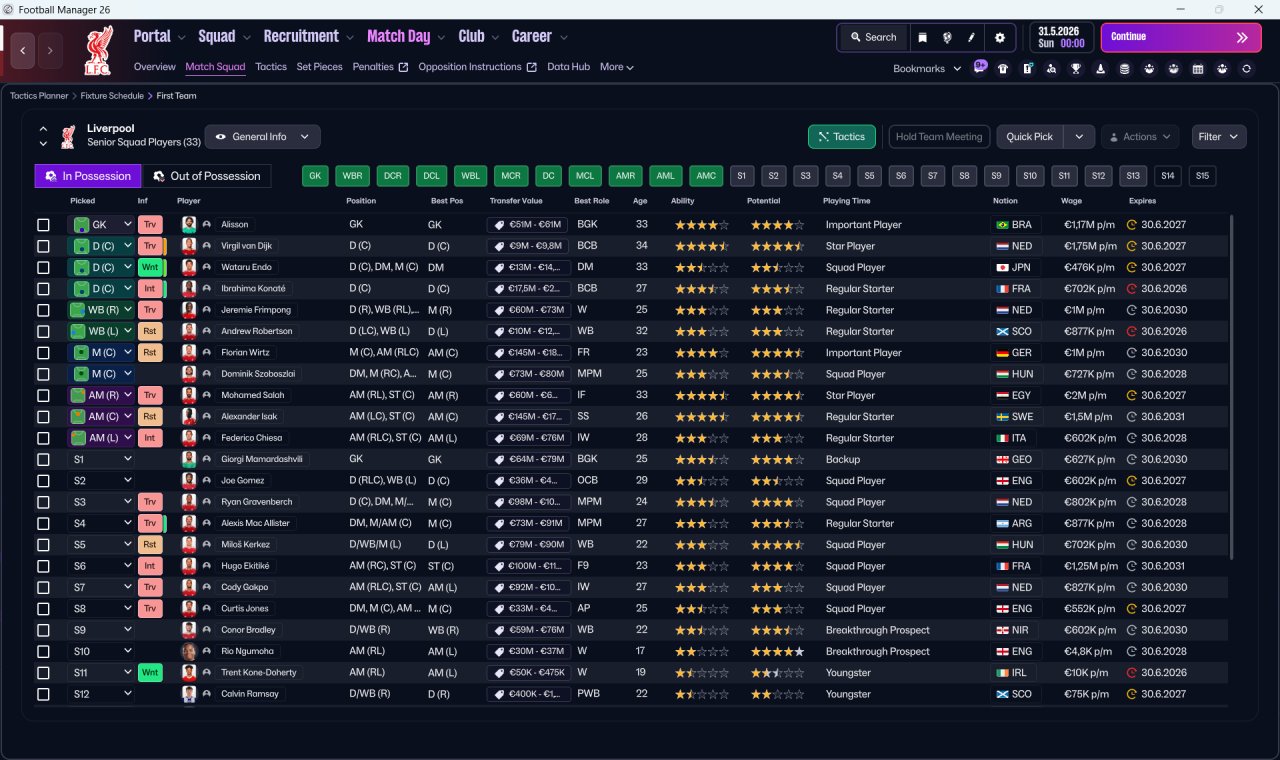Sort the table by the Age column header
1280x760 pixels.
click(x=640, y=201)
